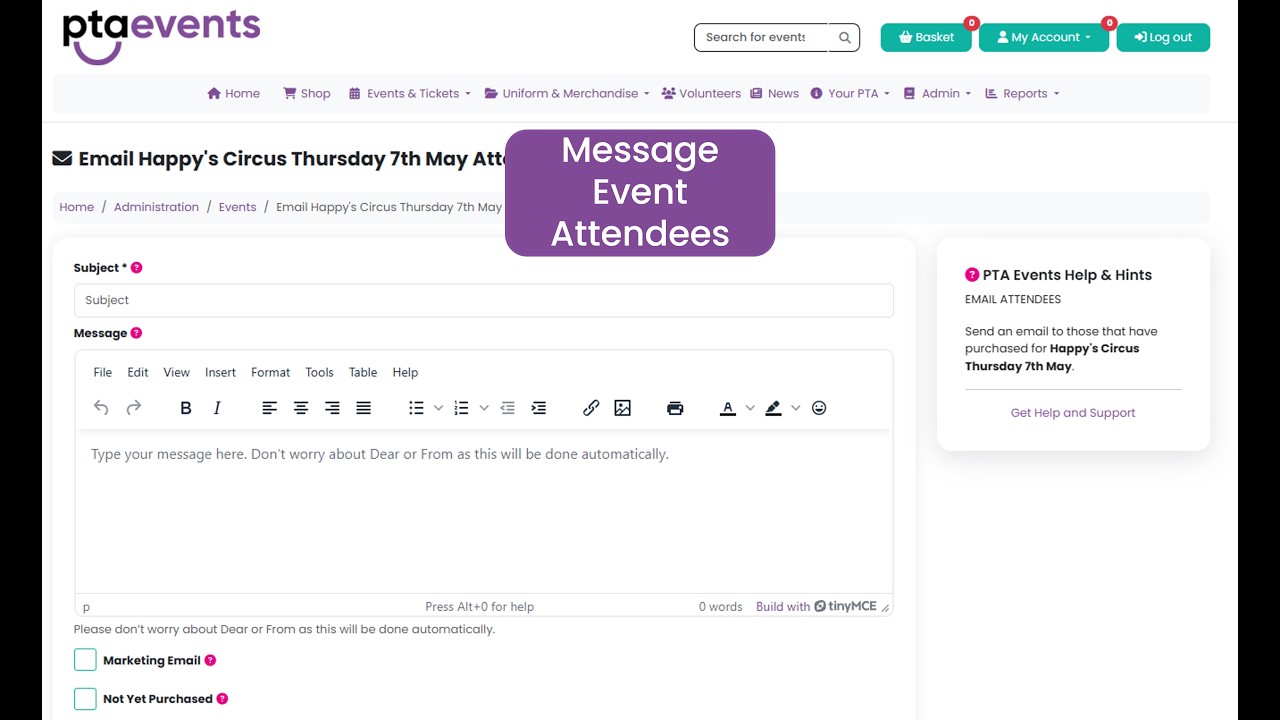
Task: Open the Volunteers page
Action: pos(701,93)
